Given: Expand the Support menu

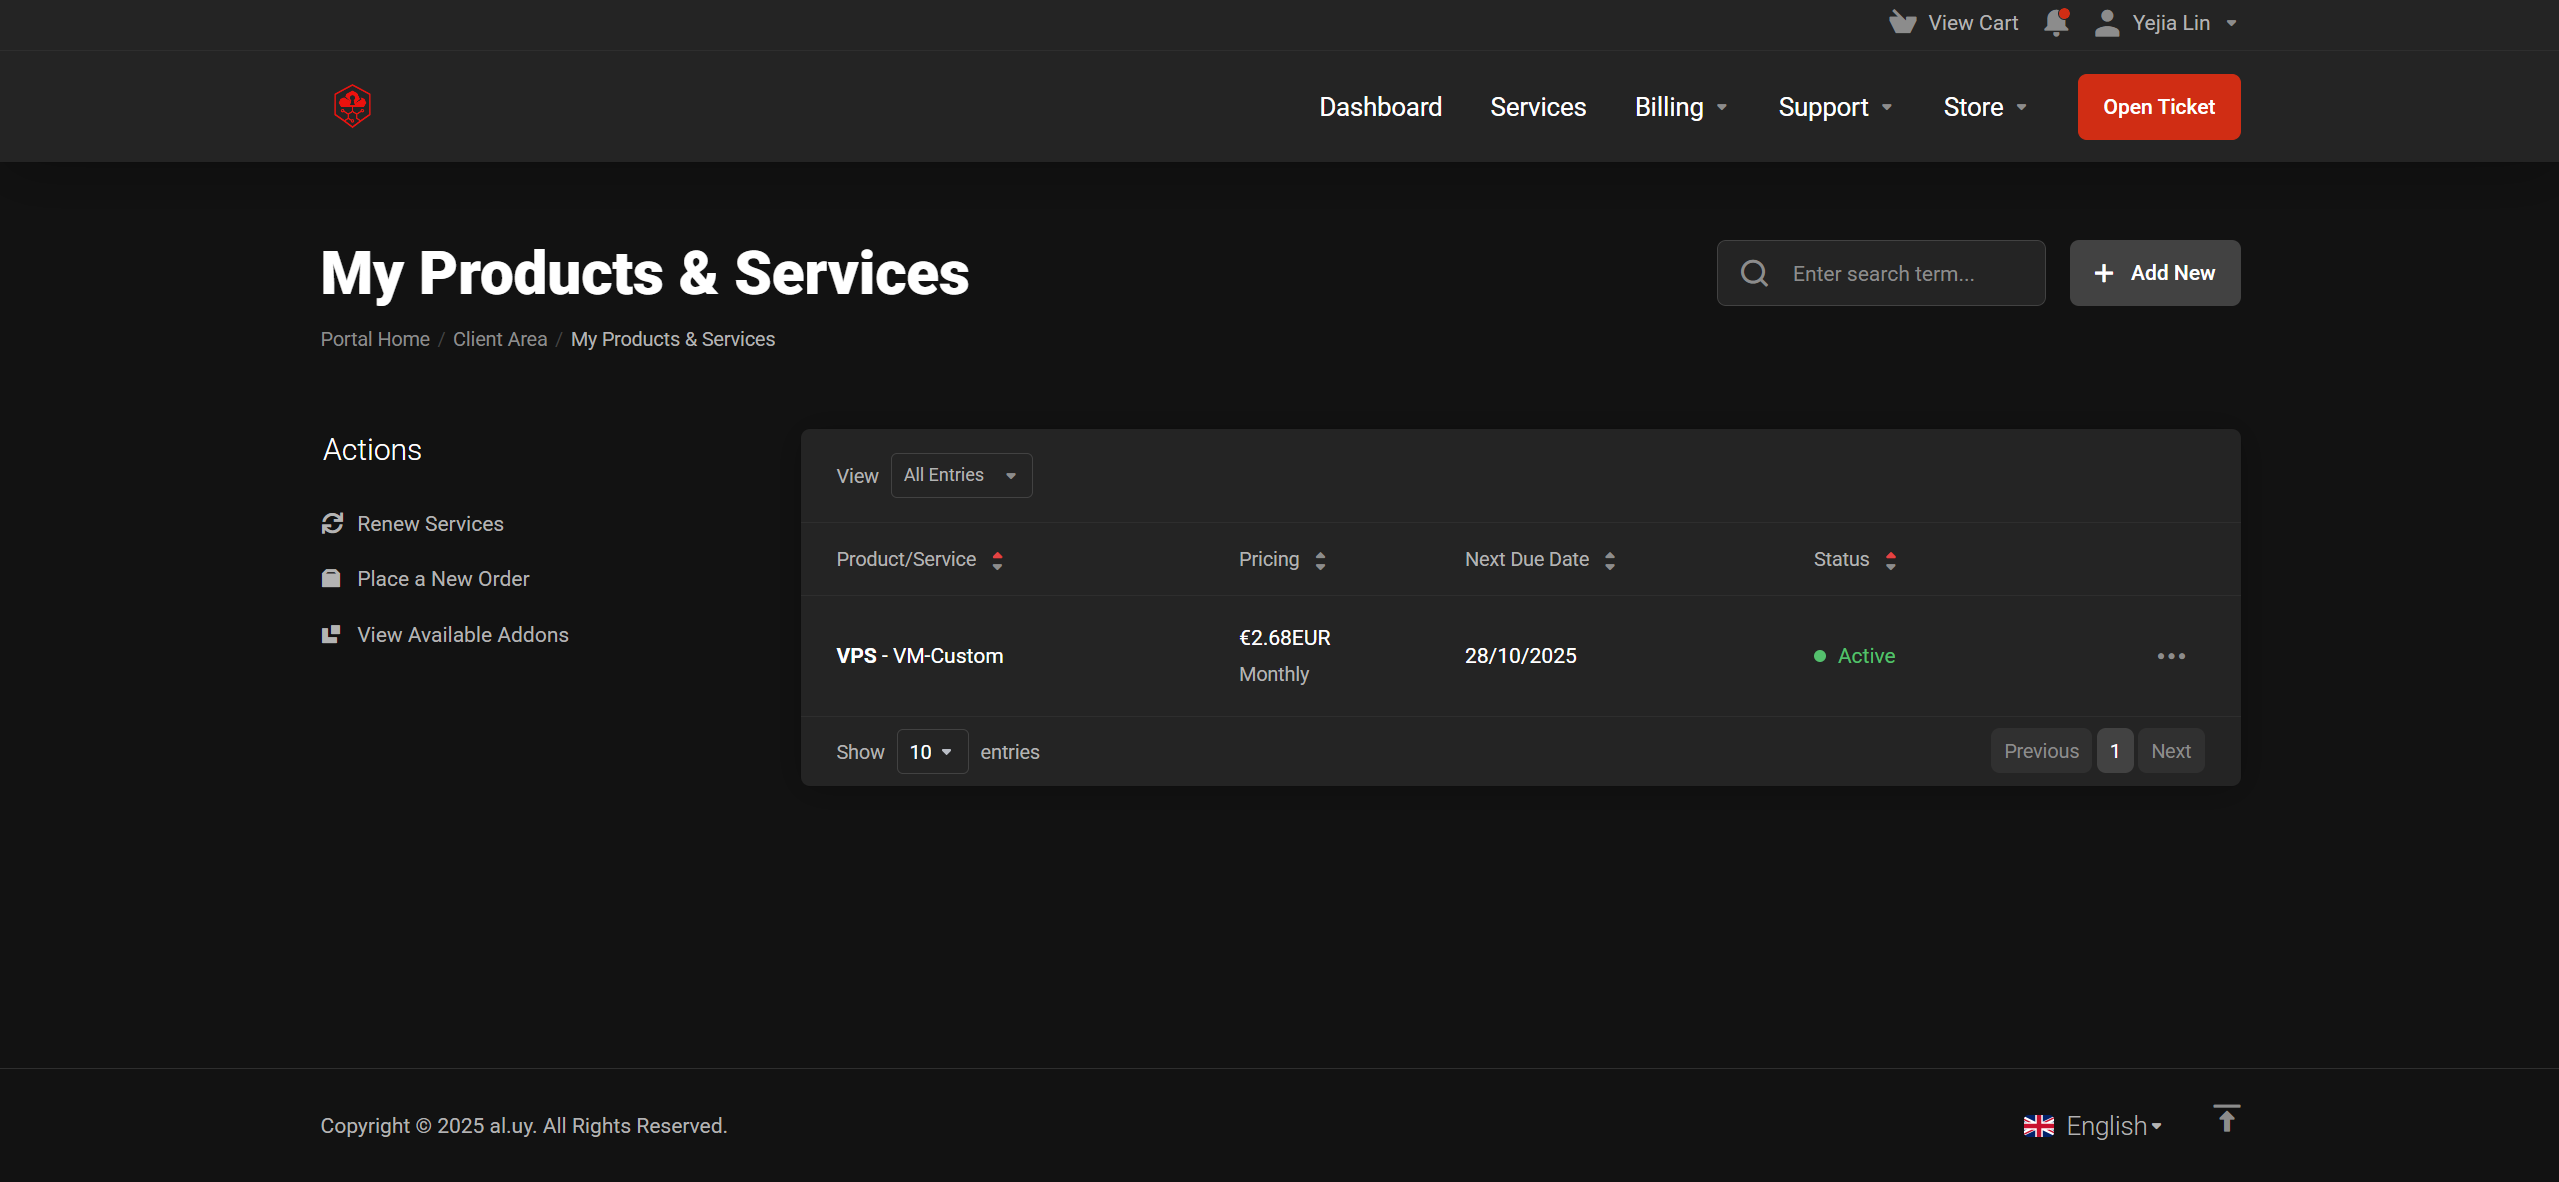Looking at the screenshot, I should coord(1835,106).
